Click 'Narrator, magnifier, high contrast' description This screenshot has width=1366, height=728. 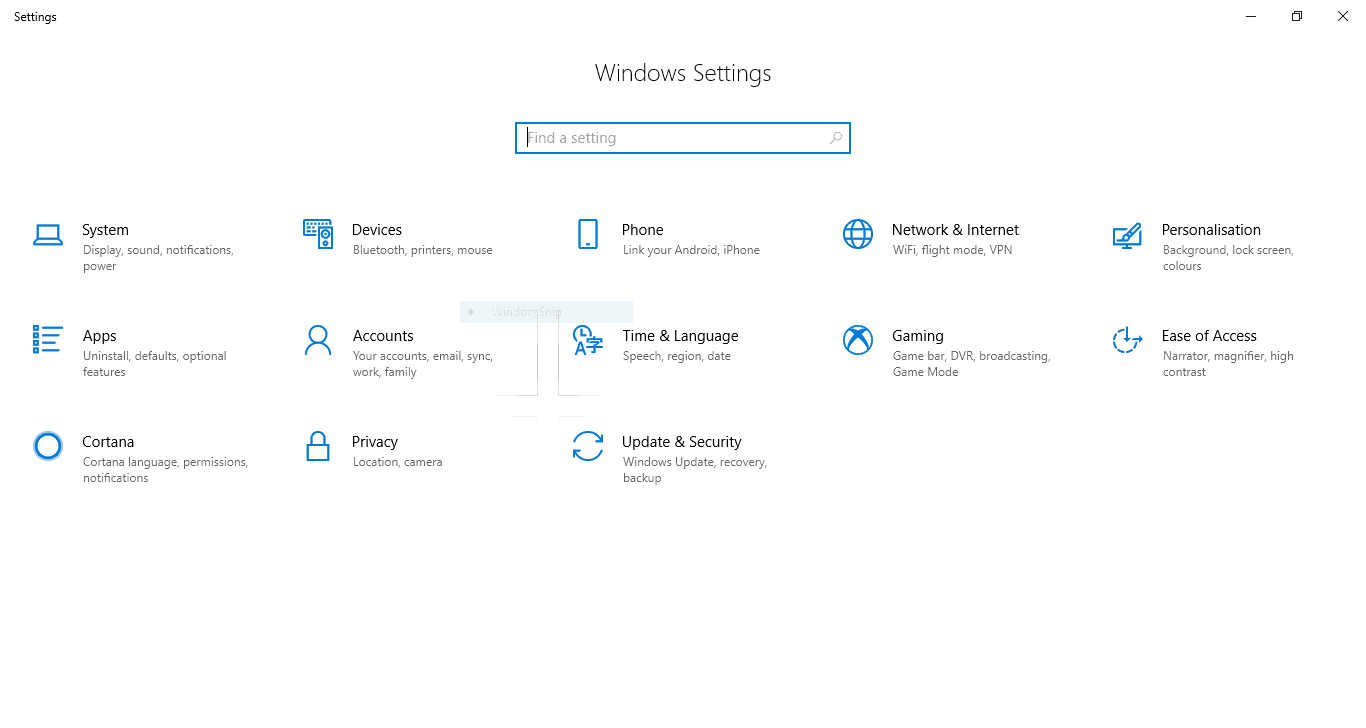1228,364
